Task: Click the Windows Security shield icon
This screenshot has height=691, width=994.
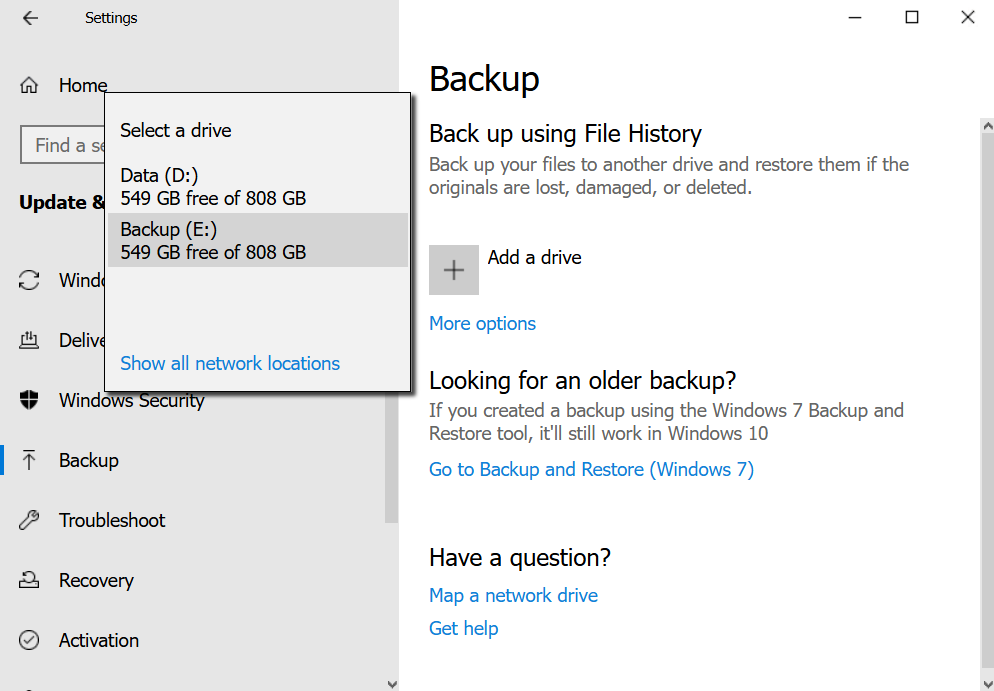Action: point(30,400)
